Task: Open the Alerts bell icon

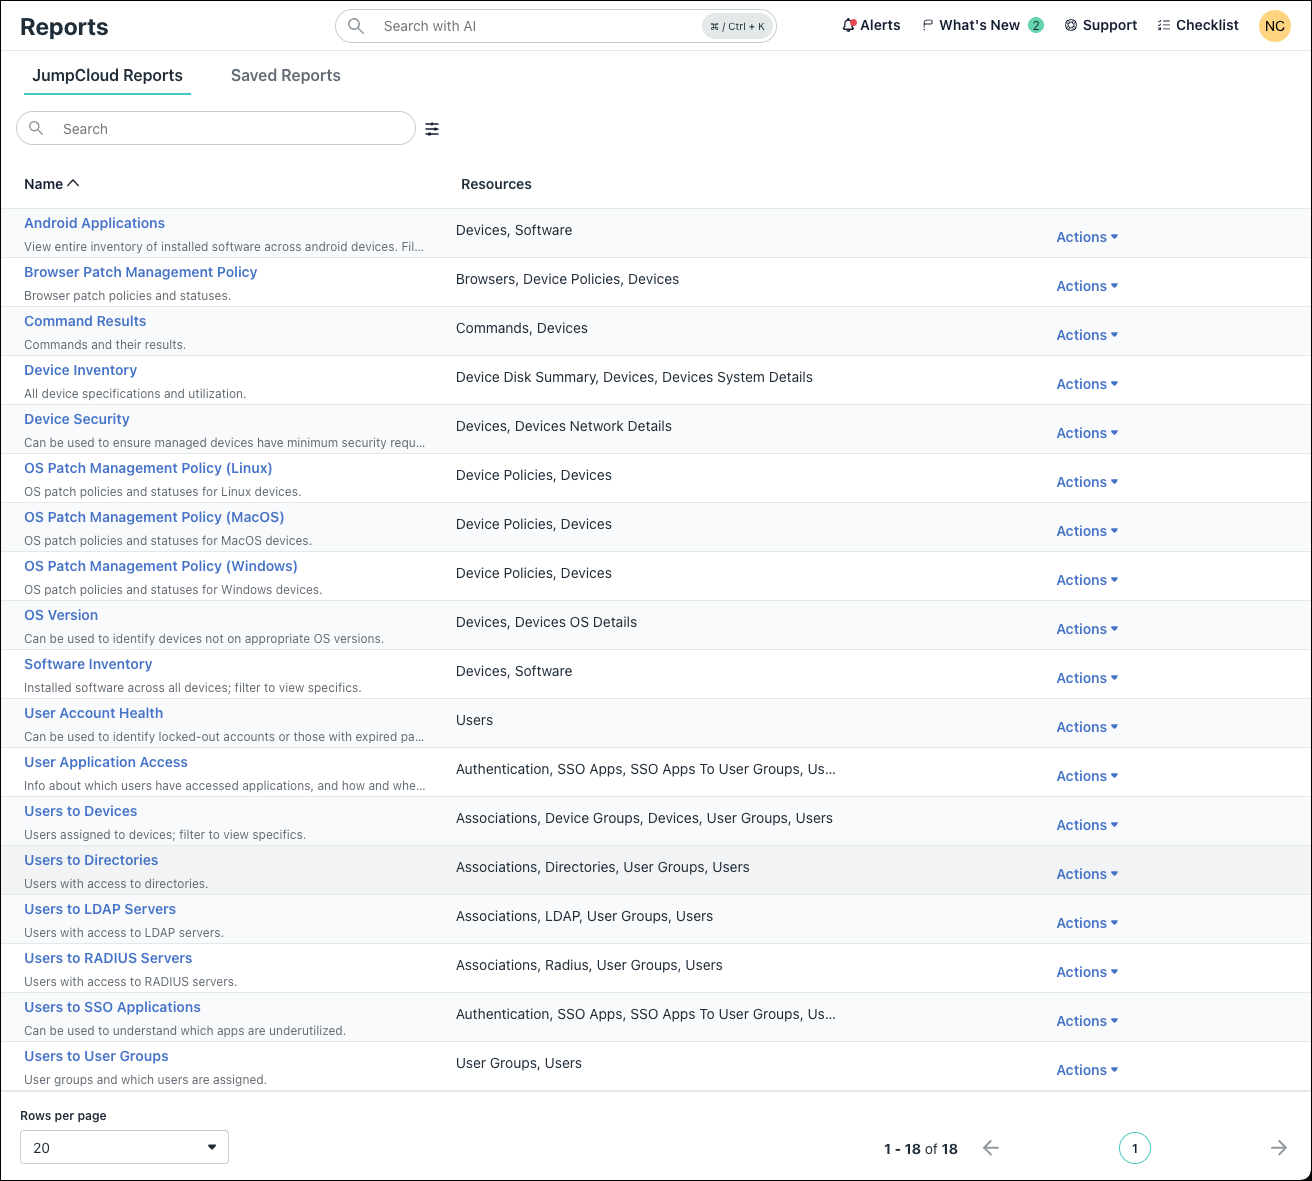Action: pyautogui.click(x=849, y=25)
